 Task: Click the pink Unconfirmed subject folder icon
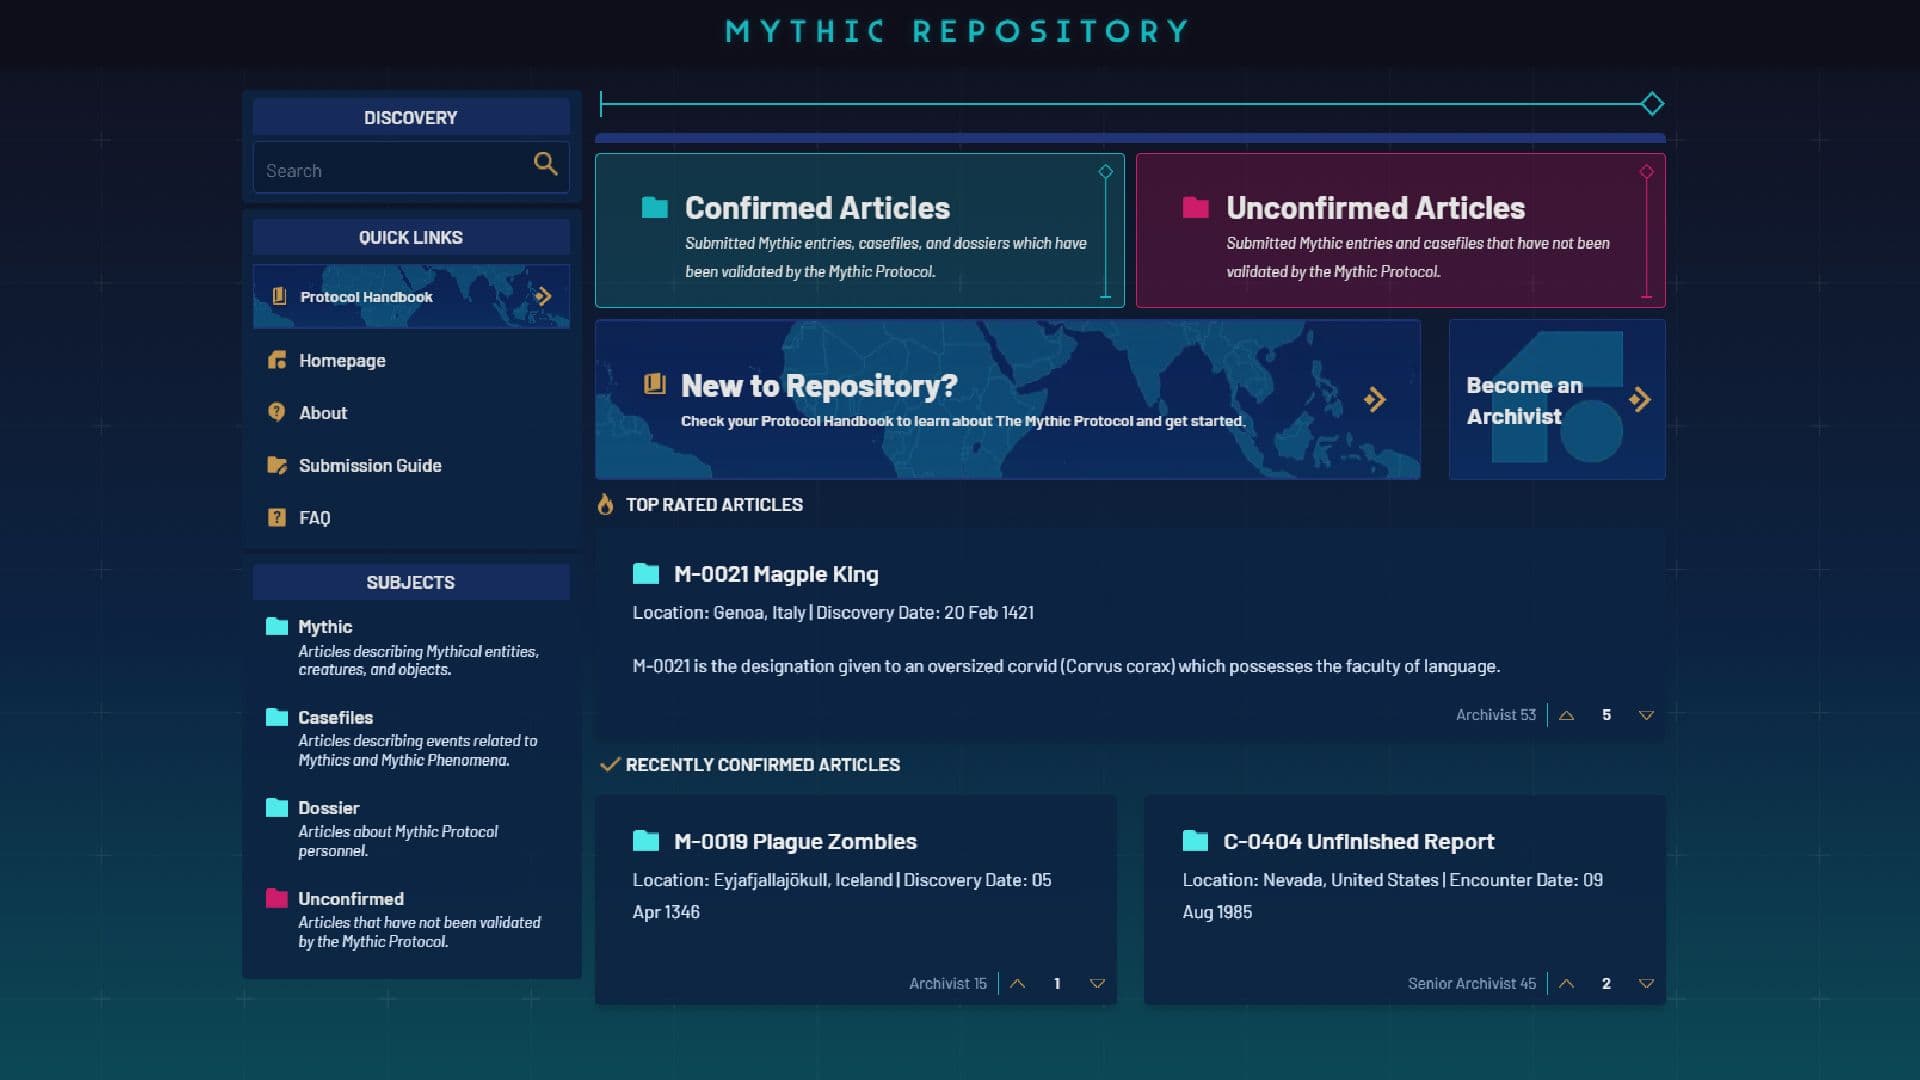click(277, 898)
